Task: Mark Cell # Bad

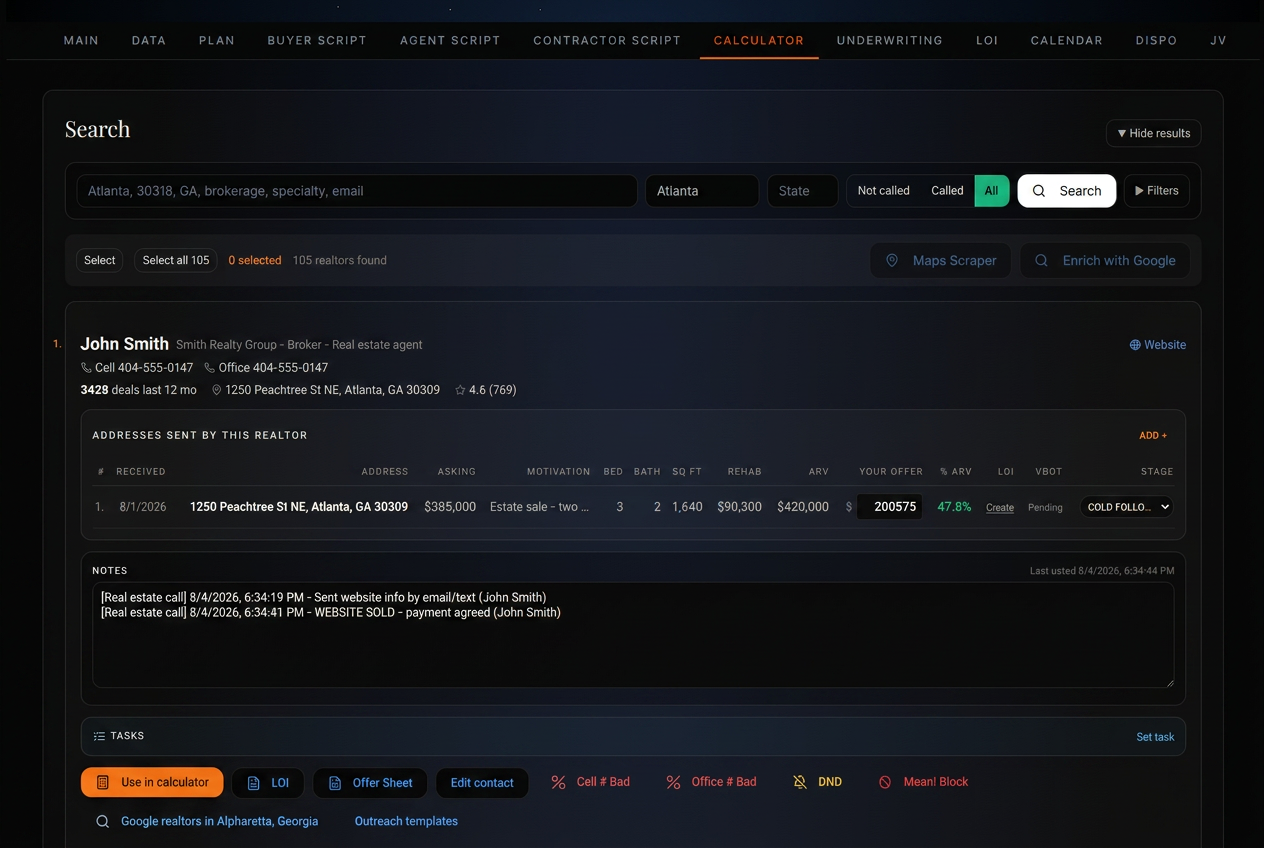Action: click(591, 782)
